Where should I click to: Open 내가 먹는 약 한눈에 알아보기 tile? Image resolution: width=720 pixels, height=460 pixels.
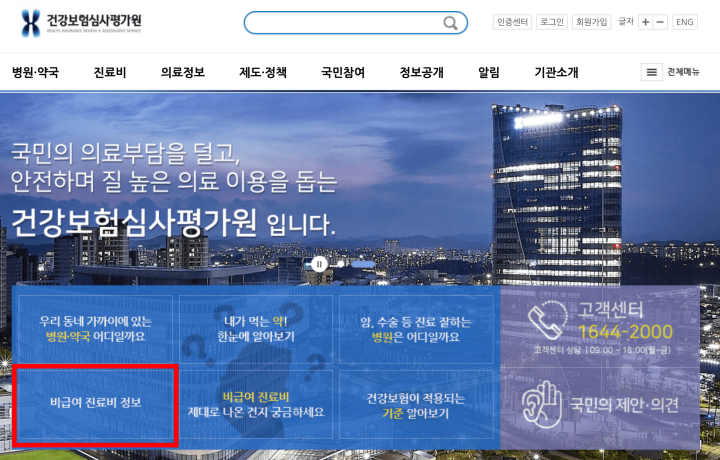pos(256,329)
